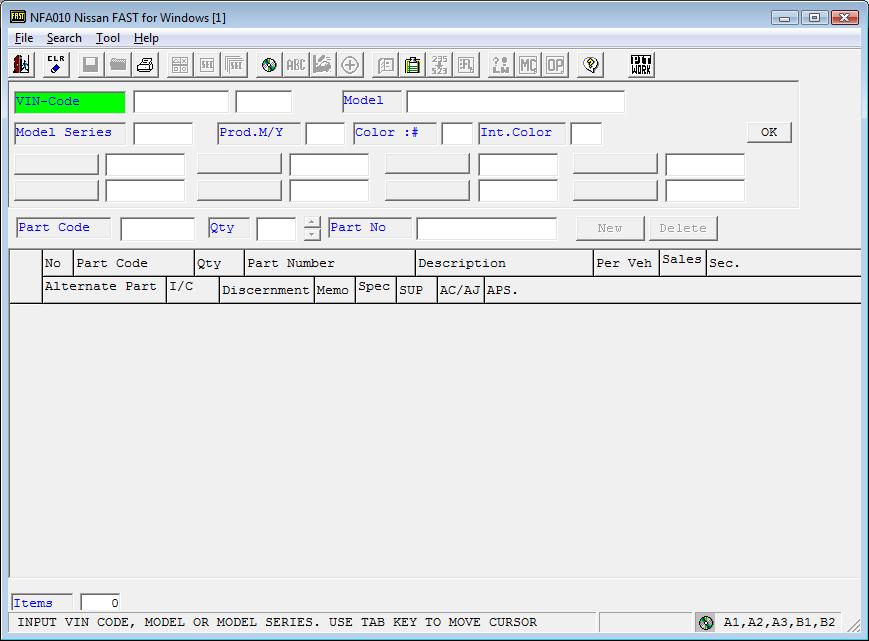This screenshot has height=641, width=869.
Task: Click the MC toolbar icon
Action: pos(528,65)
